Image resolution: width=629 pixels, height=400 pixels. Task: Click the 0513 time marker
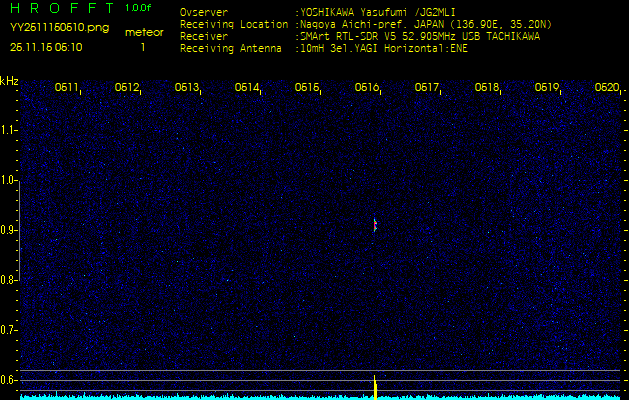187,88
